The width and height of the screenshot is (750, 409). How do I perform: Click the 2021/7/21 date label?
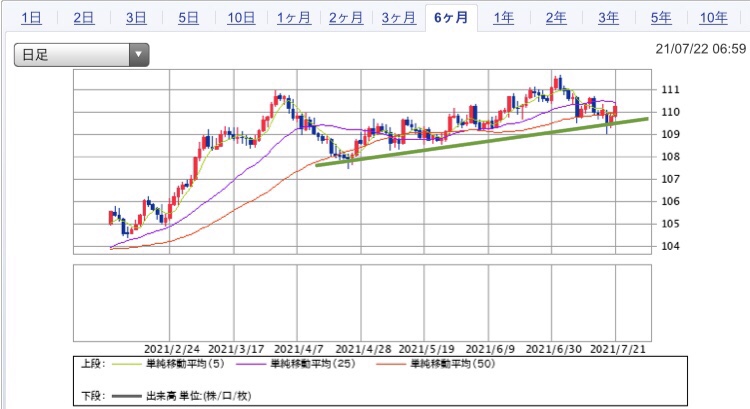pos(618,349)
